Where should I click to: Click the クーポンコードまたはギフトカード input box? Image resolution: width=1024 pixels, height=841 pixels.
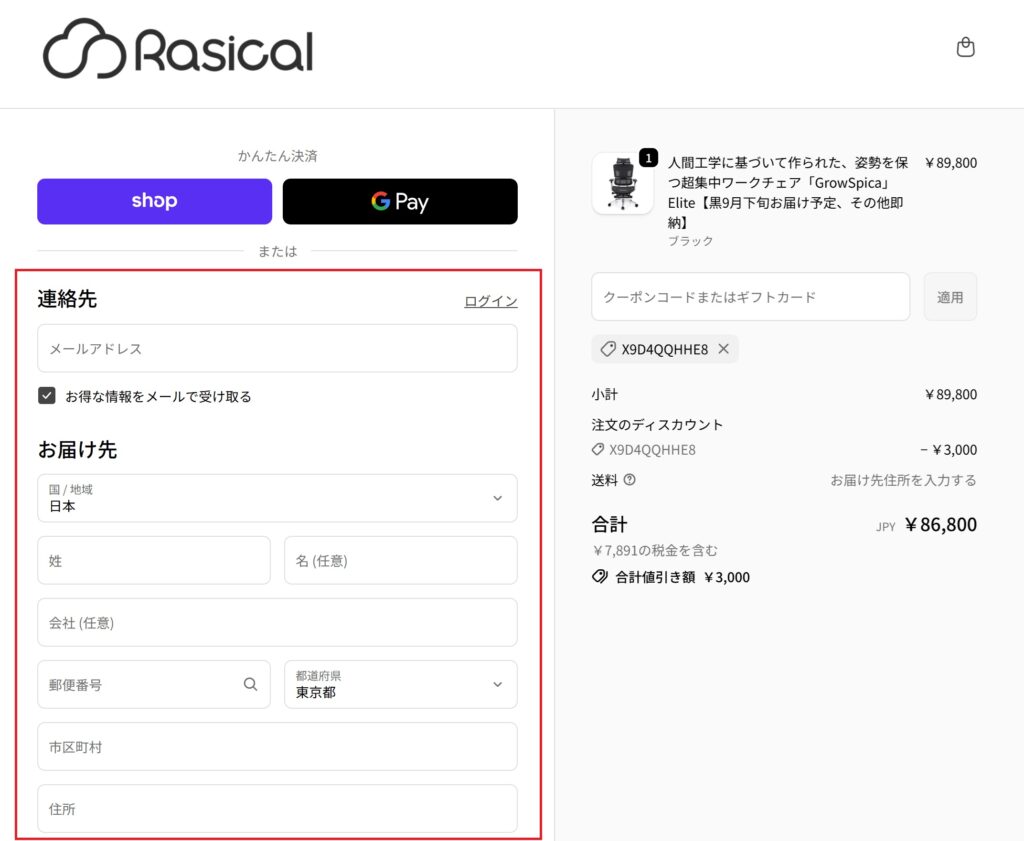coord(750,297)
